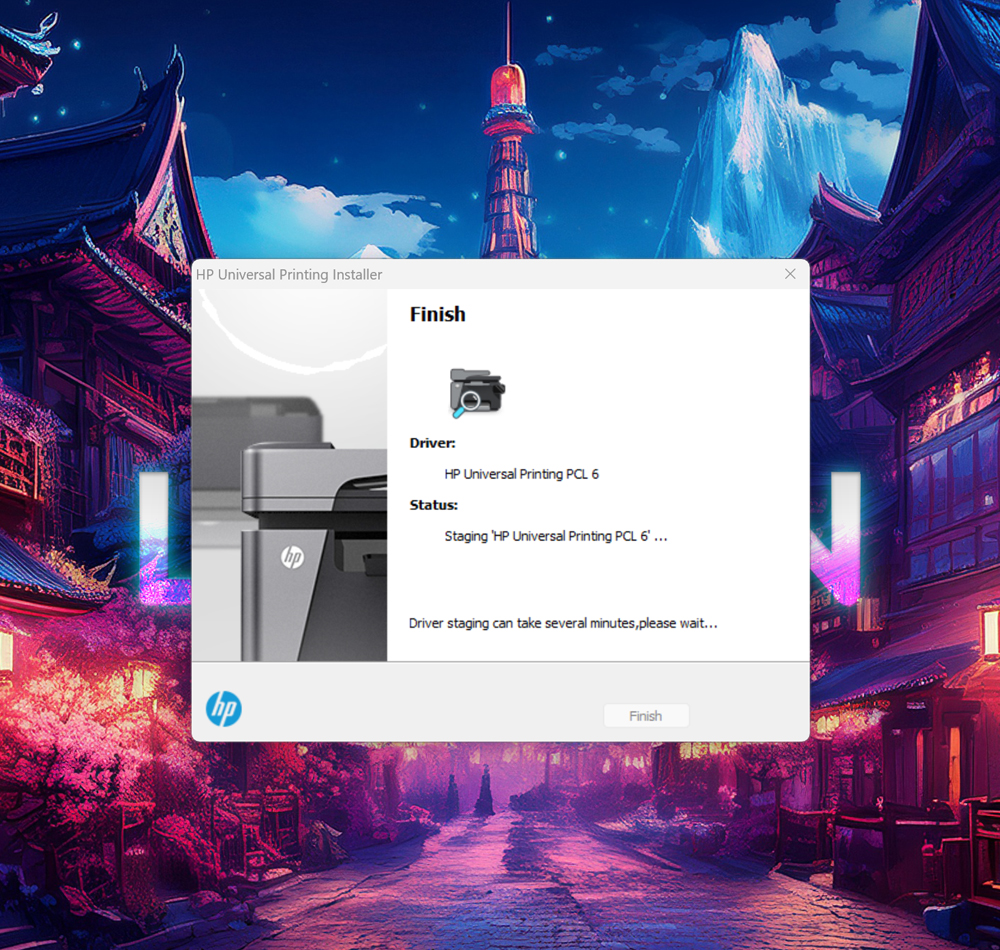
Task: Click the staging status message text
Action: [x=555, y=536]
